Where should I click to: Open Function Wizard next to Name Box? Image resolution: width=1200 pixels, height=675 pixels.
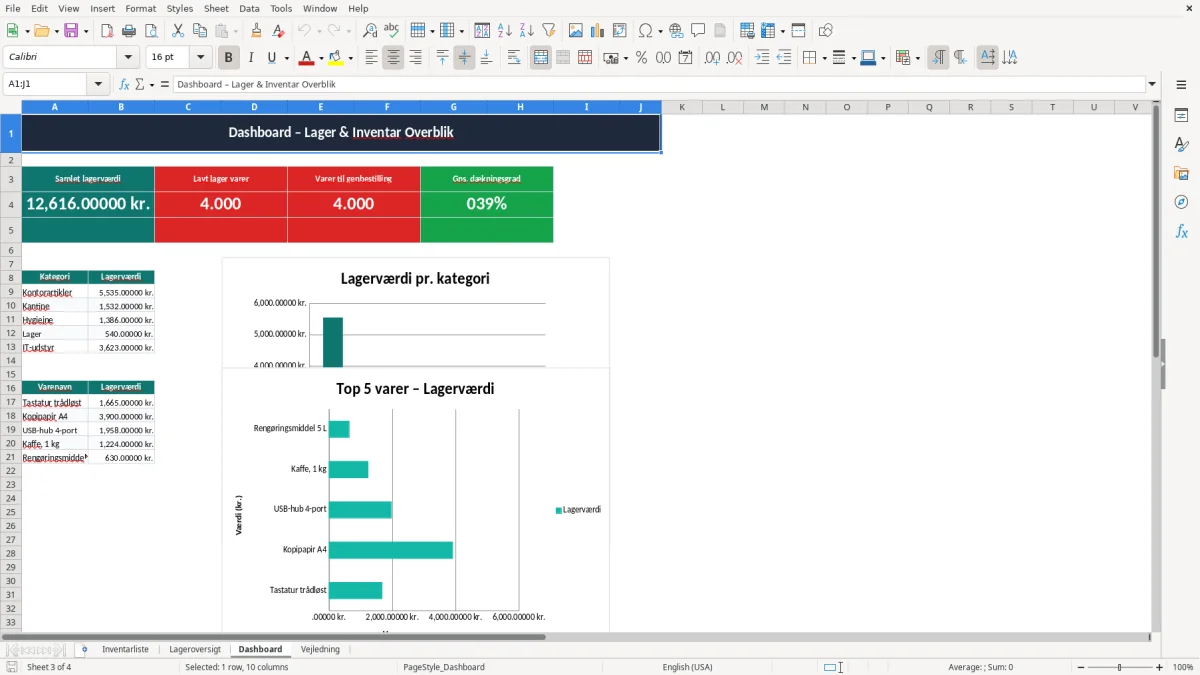125,84
